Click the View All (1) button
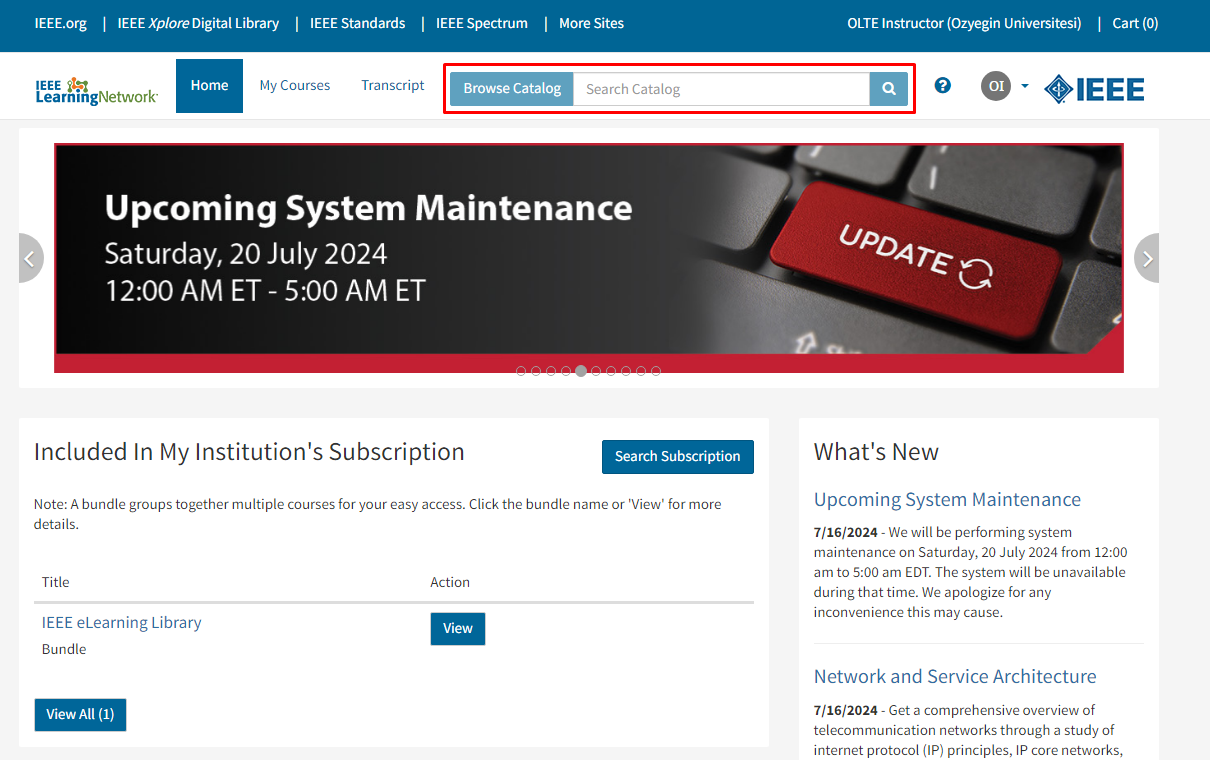The height and width of the screenshot is (760, 1210). [x=80, y=715]
